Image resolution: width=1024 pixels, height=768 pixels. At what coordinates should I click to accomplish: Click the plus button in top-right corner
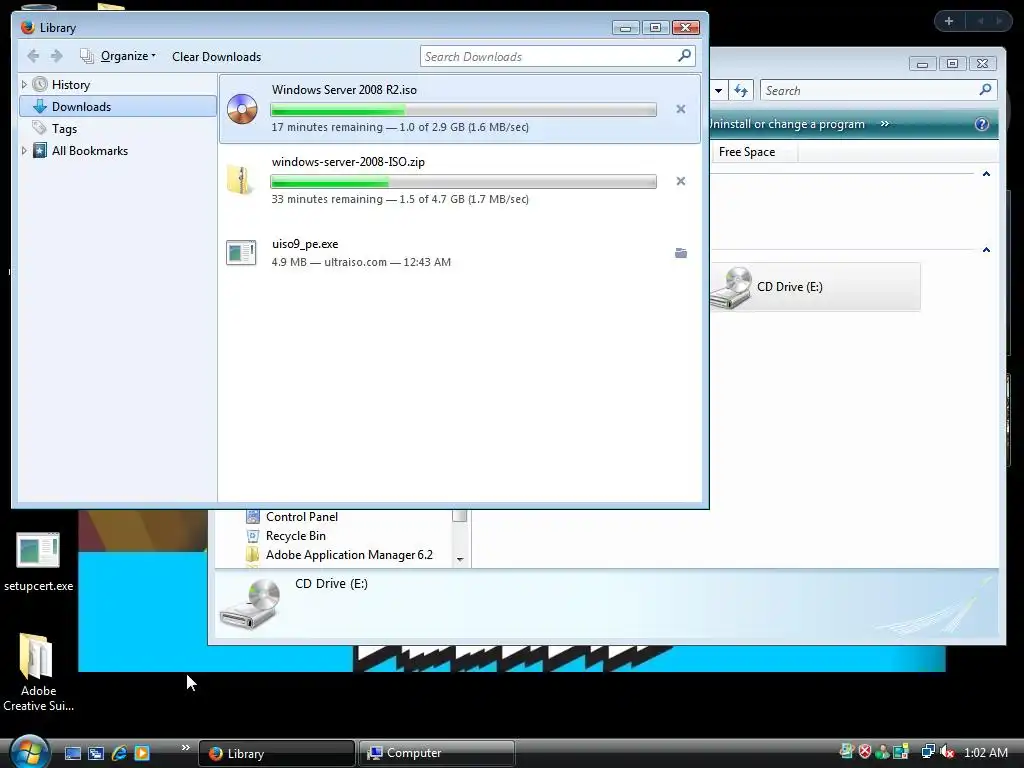click(x=949, y=21)
